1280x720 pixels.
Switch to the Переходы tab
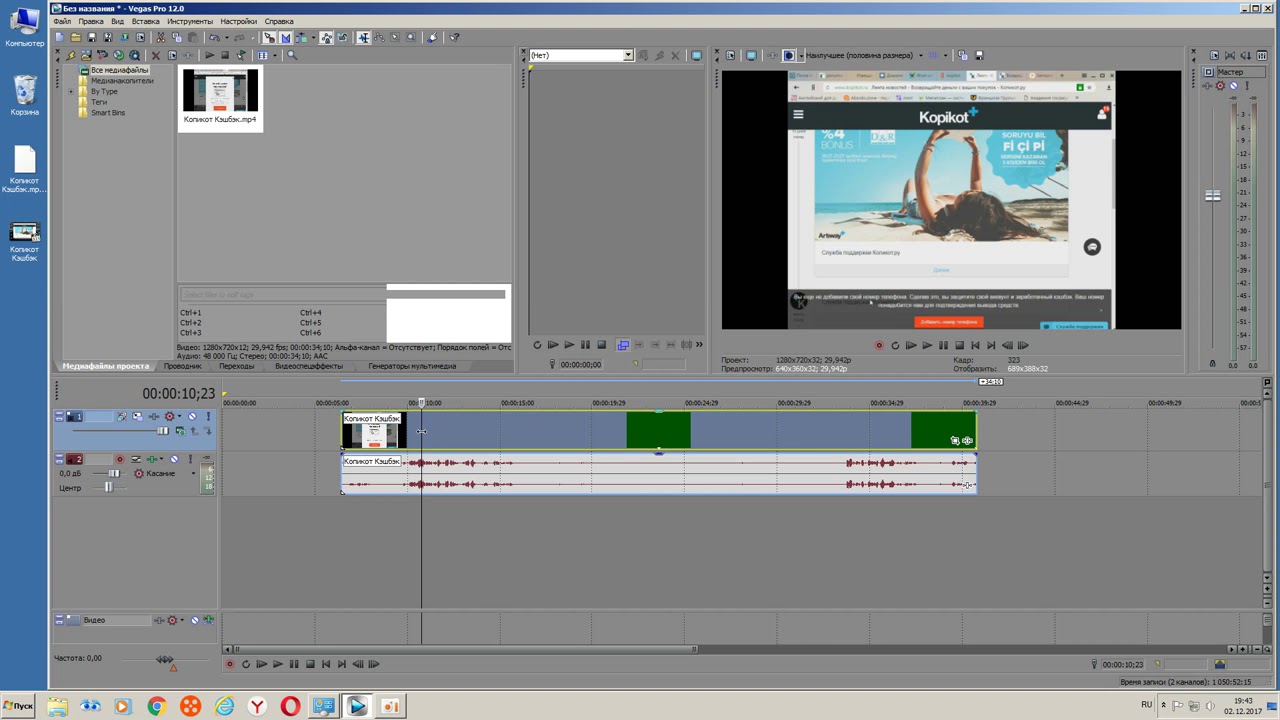(236, 366)
